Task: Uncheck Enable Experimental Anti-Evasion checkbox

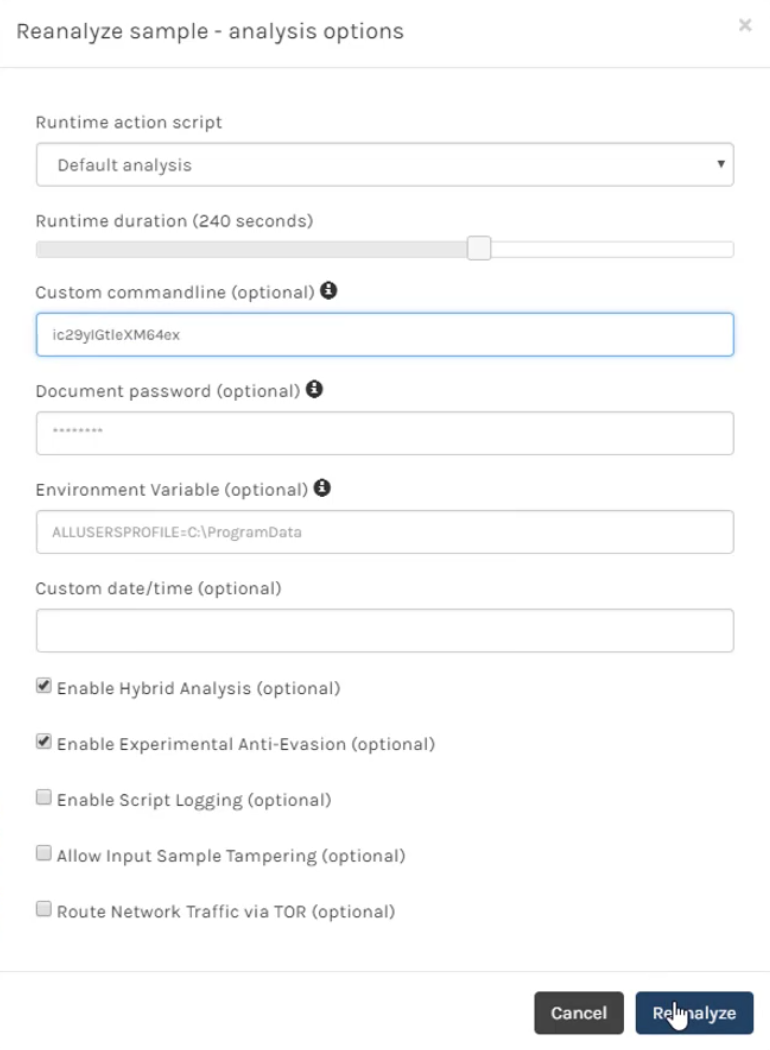Action: 44,741
